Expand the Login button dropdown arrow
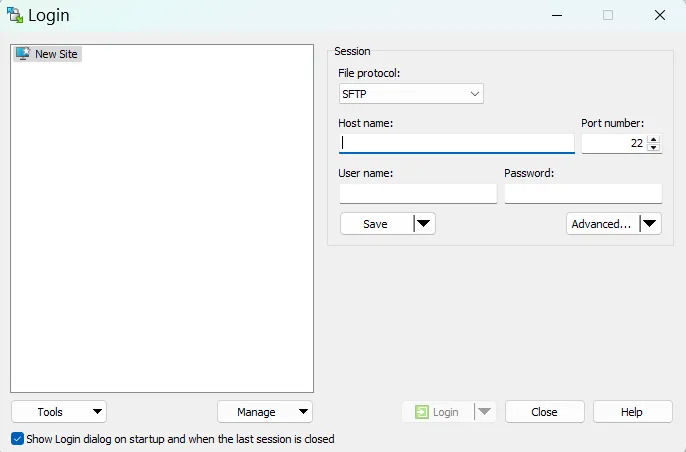Viewport: 686px width, 452px height. tap(485, 412)
